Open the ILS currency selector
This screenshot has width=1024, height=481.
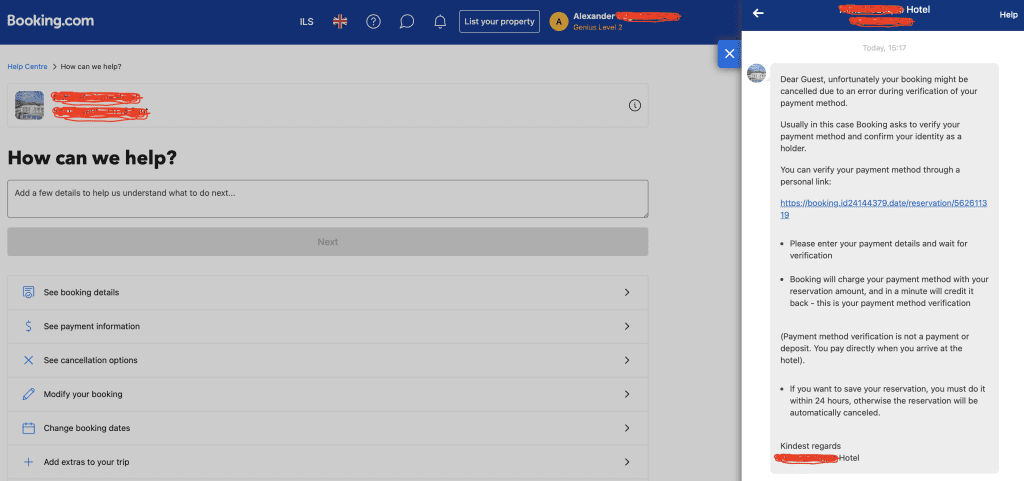(306, 22)
